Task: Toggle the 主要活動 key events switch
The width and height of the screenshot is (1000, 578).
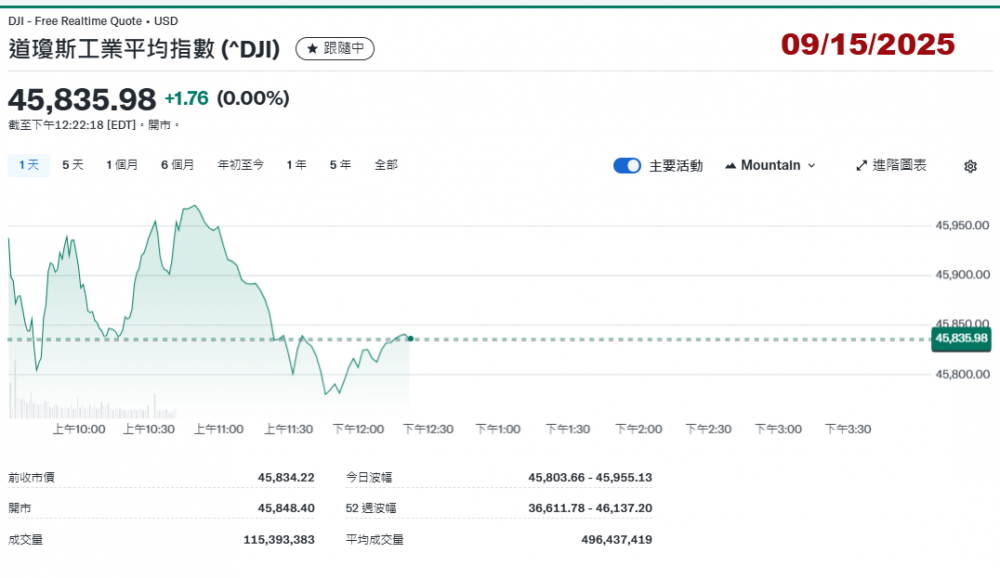Action: tap(627, 166)
